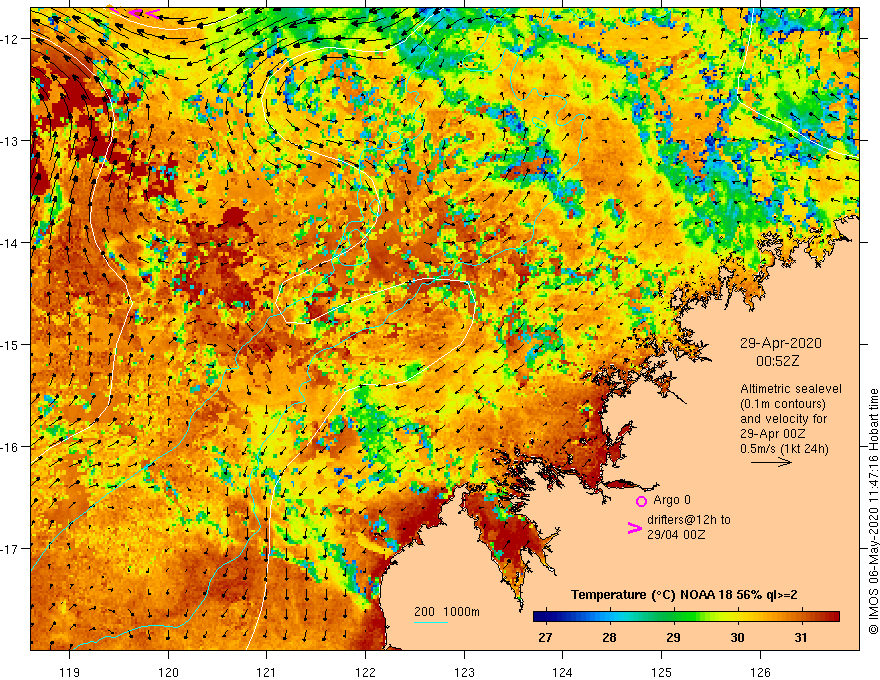The image size is (880, 680).
Task: Click the longitude label 123
Action: pyautogui.click(x=464, y=672)
